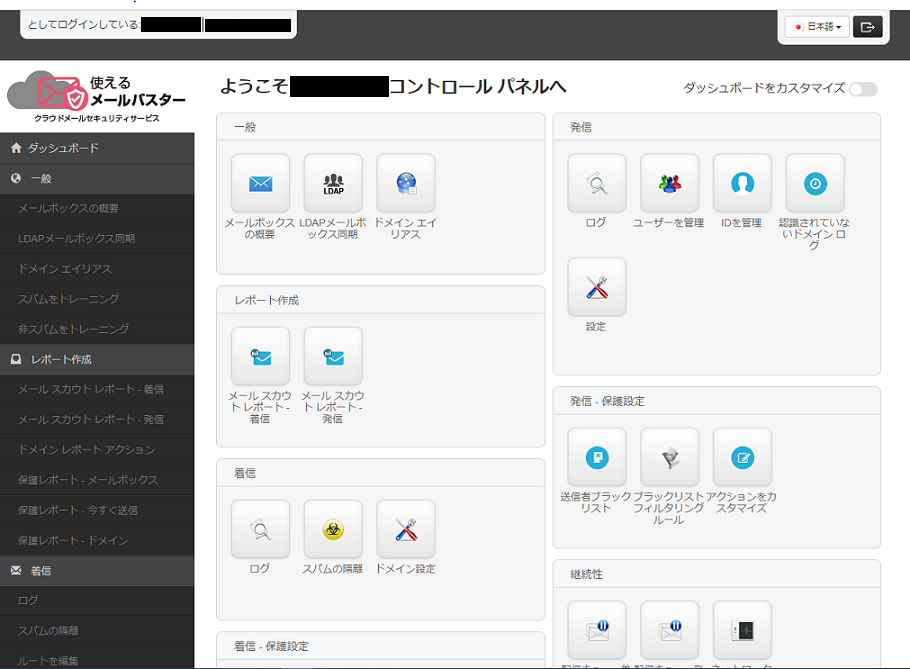The height and width of the screenshot is (669, 910).
Task: Collapse the 着信 sidebar section
Action: pos(97,571)
